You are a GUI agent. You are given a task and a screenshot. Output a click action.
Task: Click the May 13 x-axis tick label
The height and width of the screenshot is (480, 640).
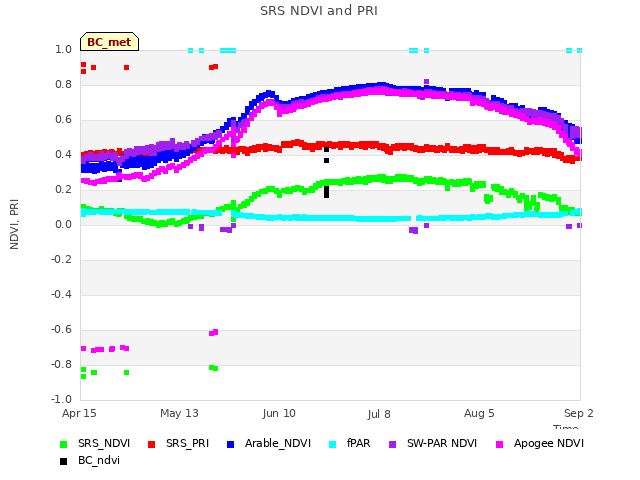tap(179, 413)
